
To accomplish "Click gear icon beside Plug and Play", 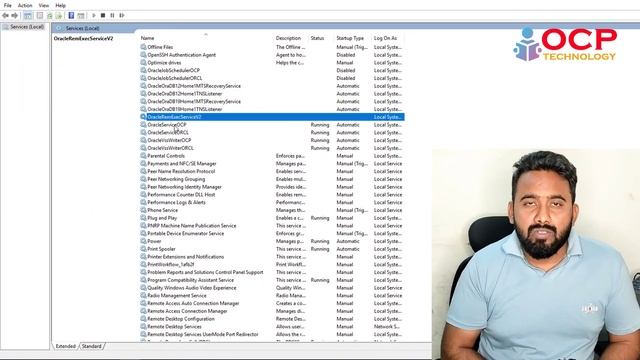I will point(143,218).
